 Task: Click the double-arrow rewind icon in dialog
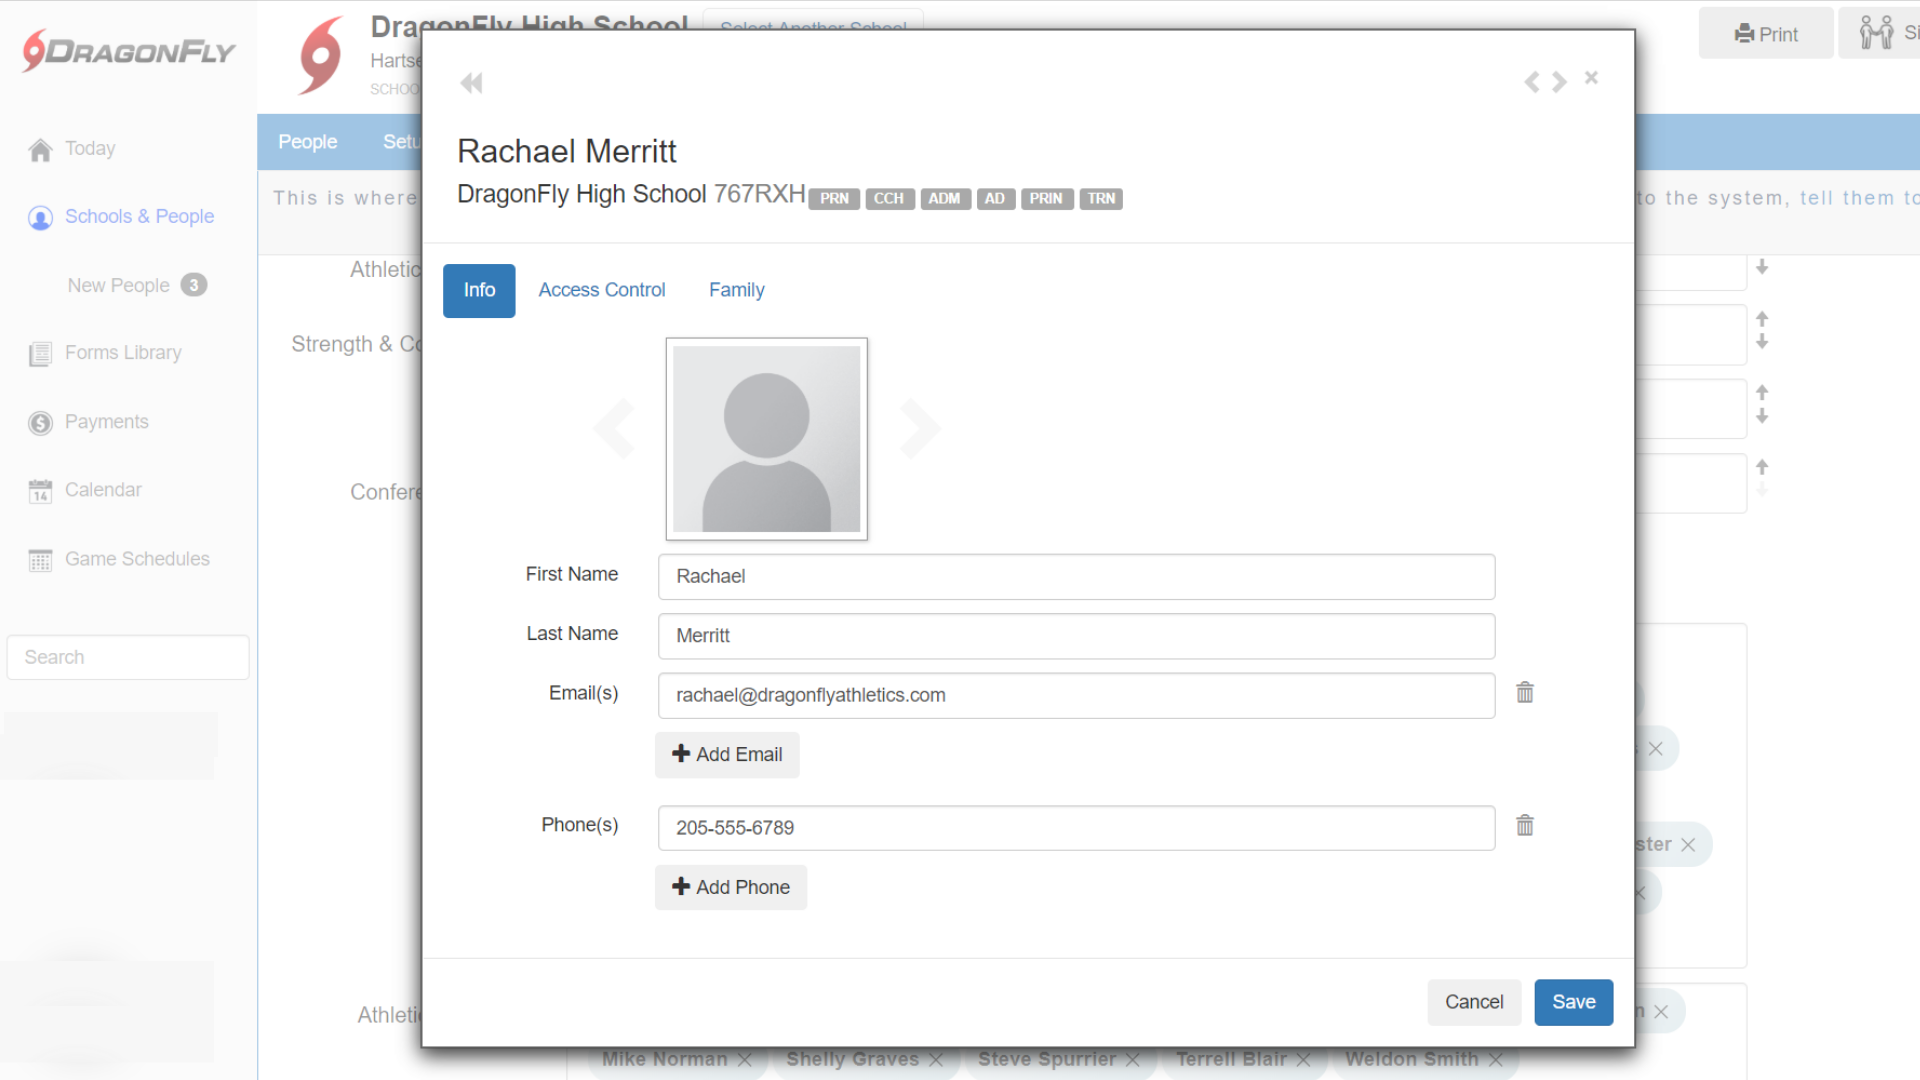[x=471, y=83]
